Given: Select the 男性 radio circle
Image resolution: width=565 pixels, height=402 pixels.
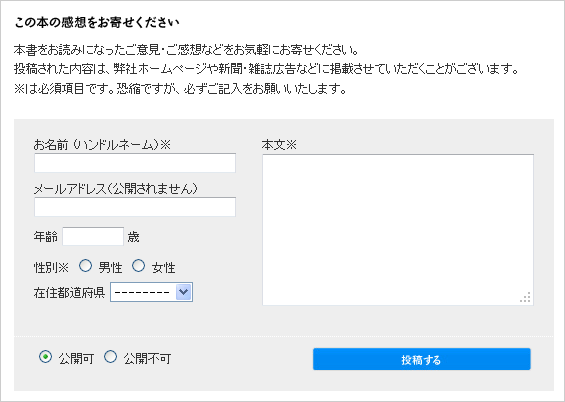Looking at the screenshot, I should (85, 266).
